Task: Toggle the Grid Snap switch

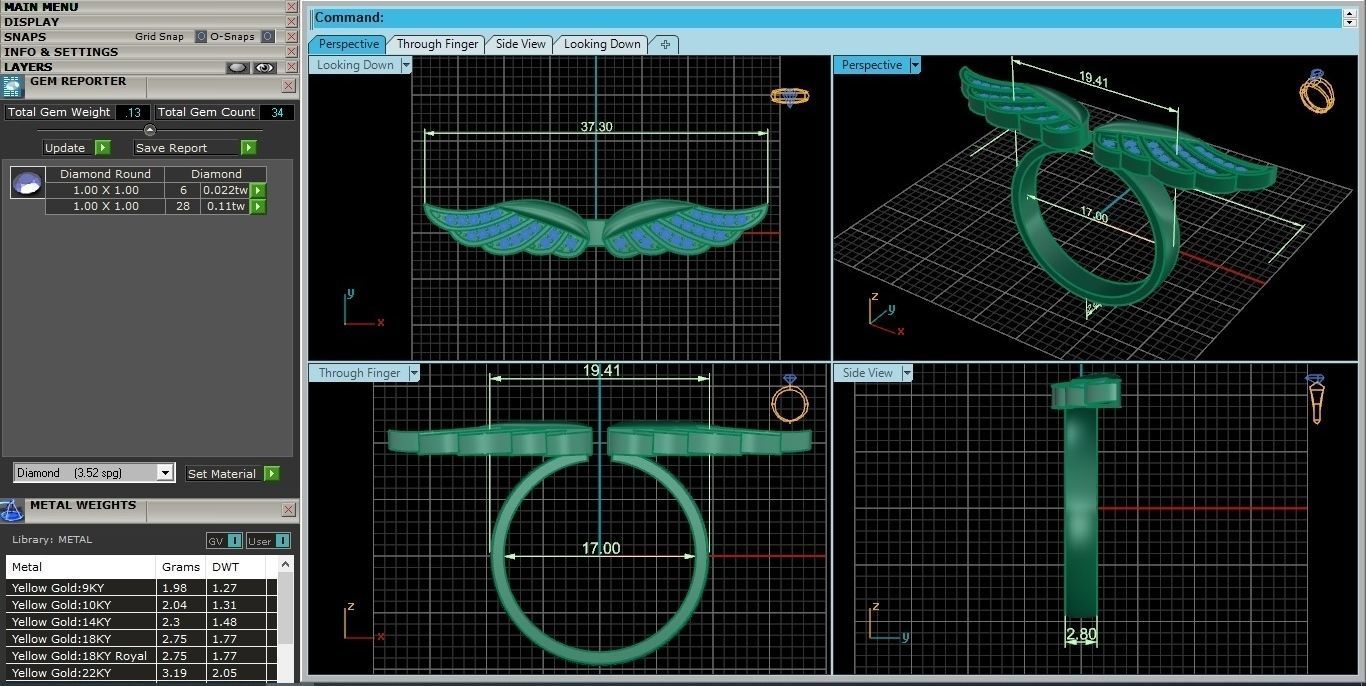Action: (x=200, y=37)
